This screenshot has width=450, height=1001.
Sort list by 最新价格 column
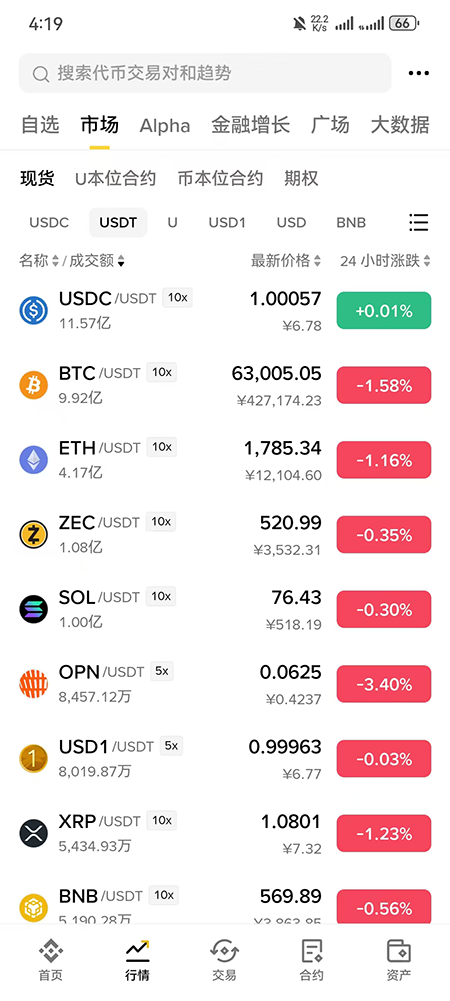pyautogui.click(x=286, y=260)
